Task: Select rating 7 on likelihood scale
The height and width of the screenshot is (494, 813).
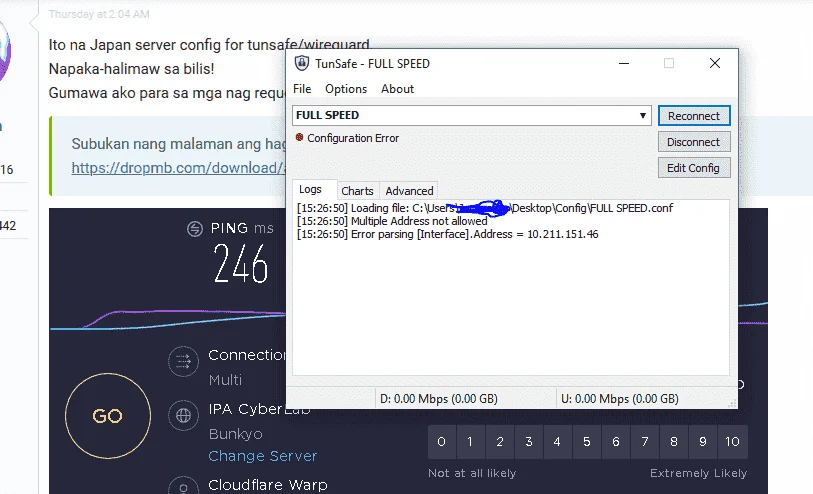Action: pos(645,442)
